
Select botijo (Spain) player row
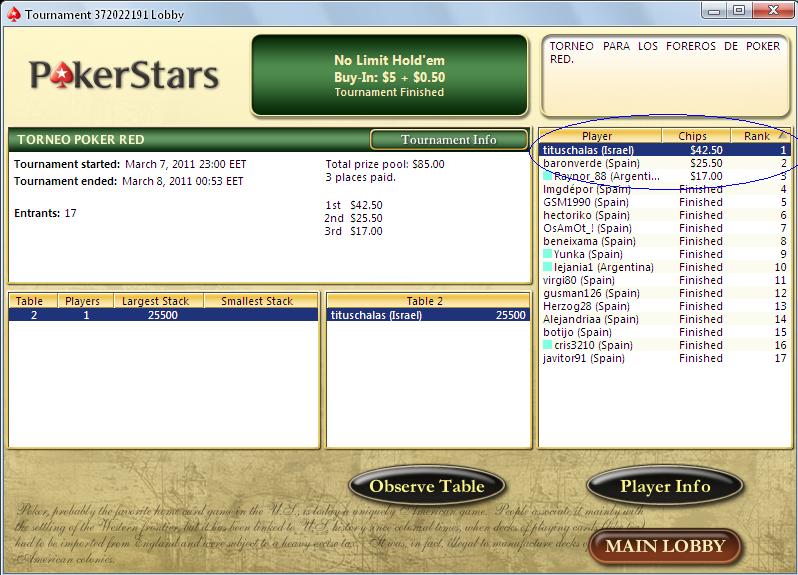point(665,332)
